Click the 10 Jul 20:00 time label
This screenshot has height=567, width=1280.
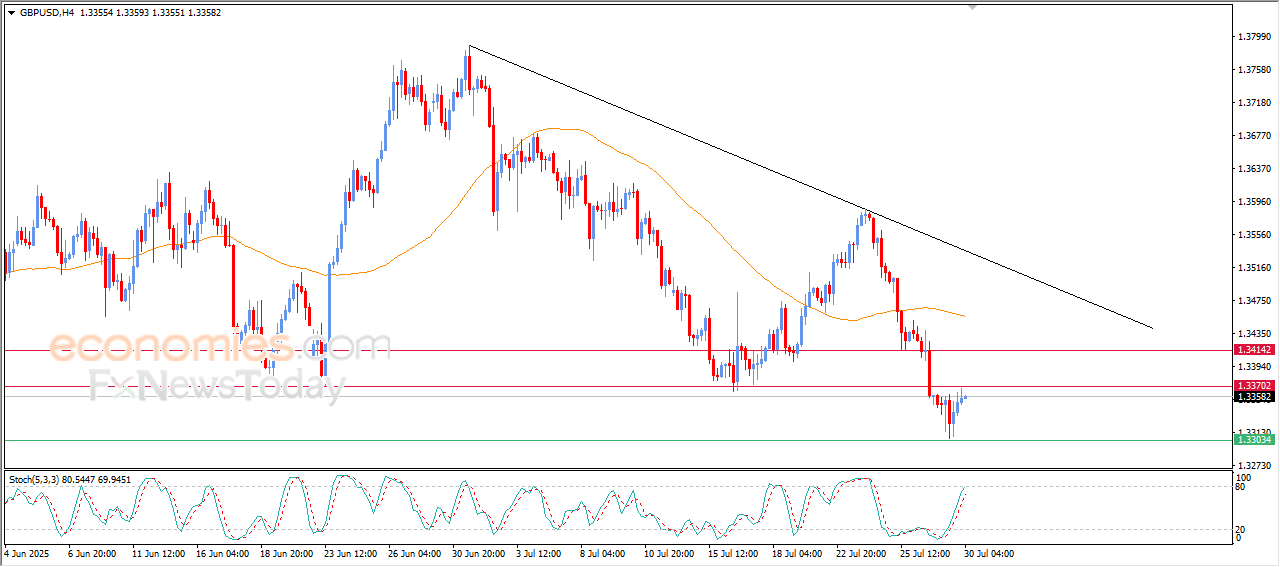(671, 553)
